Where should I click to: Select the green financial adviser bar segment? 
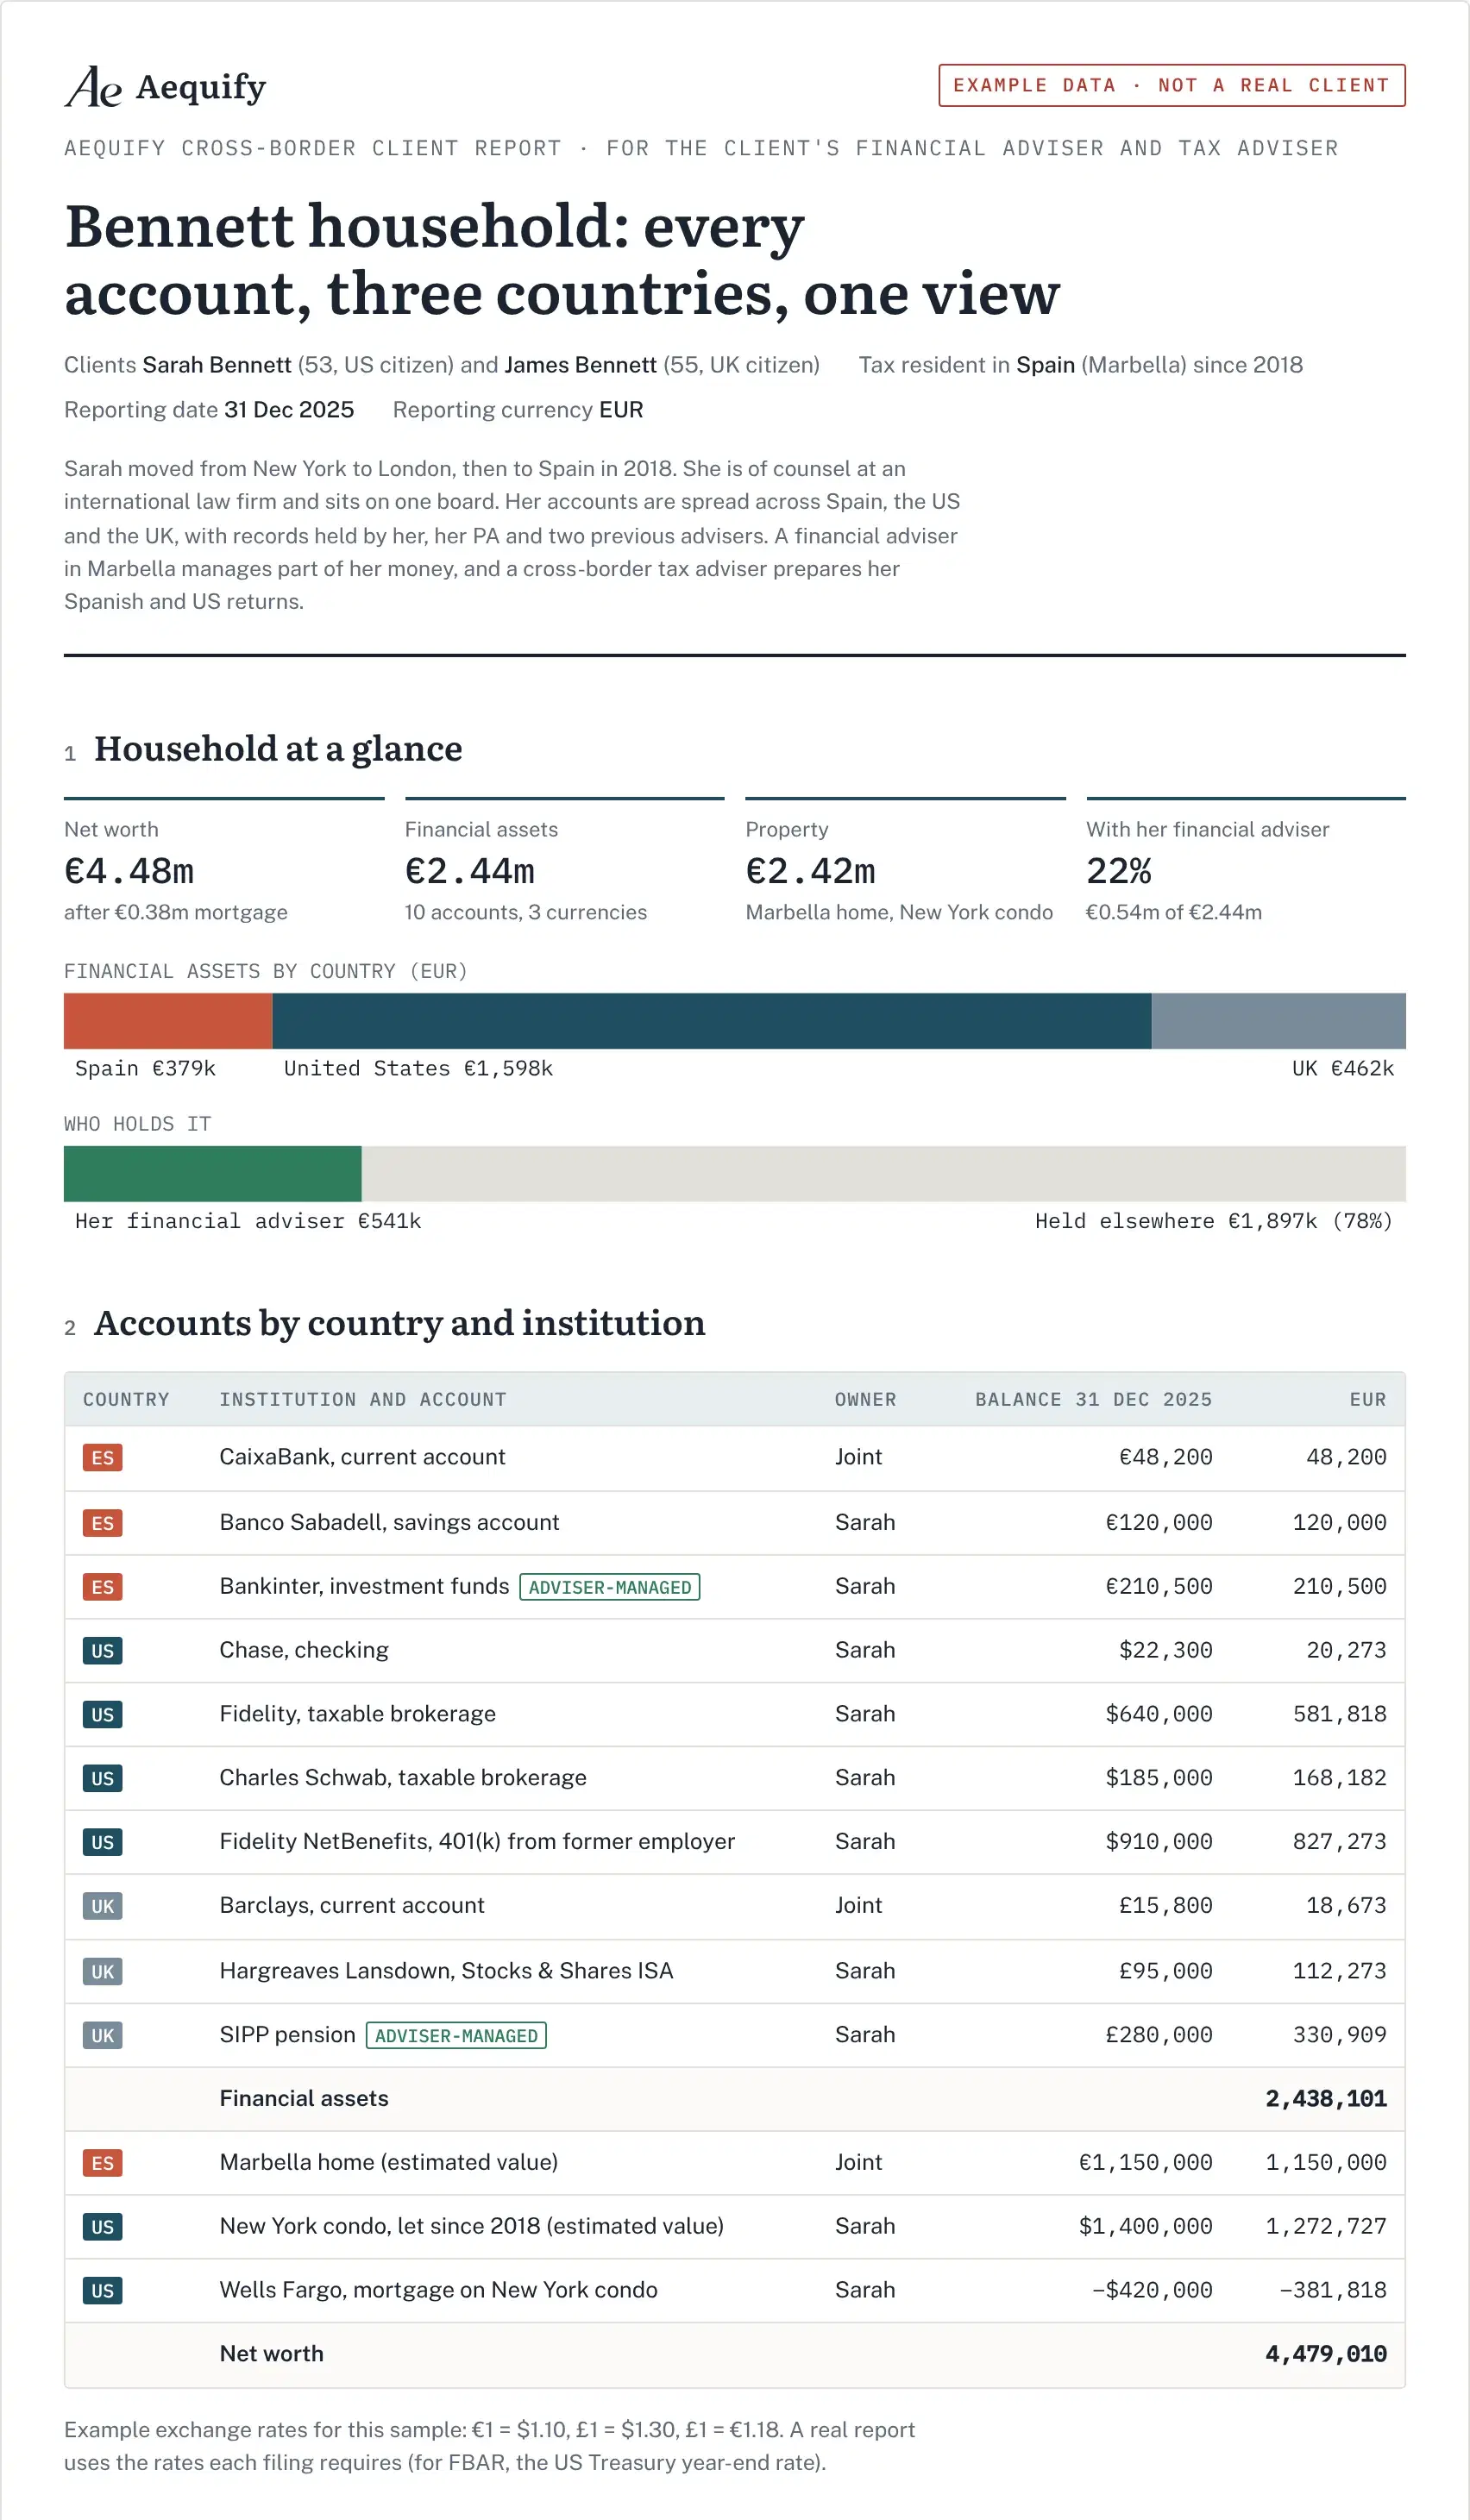tap(213, 1174)
